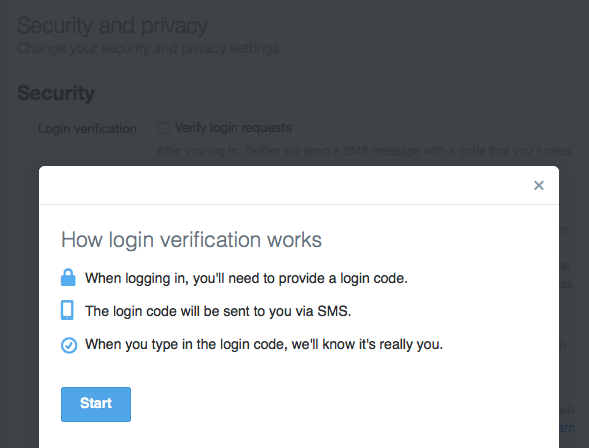Toggle the Verify login requests checkbox
The height and width of the screenshot is (448, 589).
click(x=164, y=128)
